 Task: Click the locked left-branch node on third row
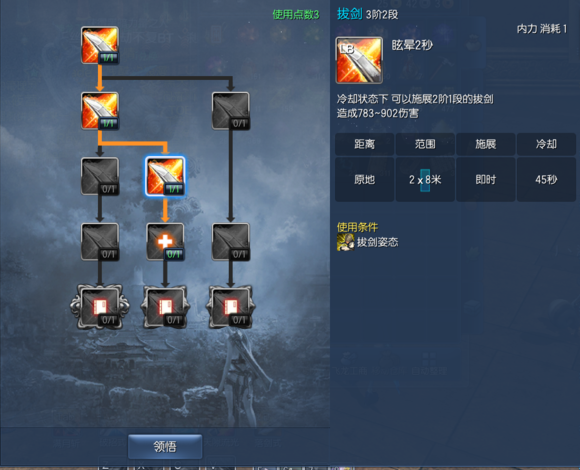pyautogui.click(x=100, y=176)
